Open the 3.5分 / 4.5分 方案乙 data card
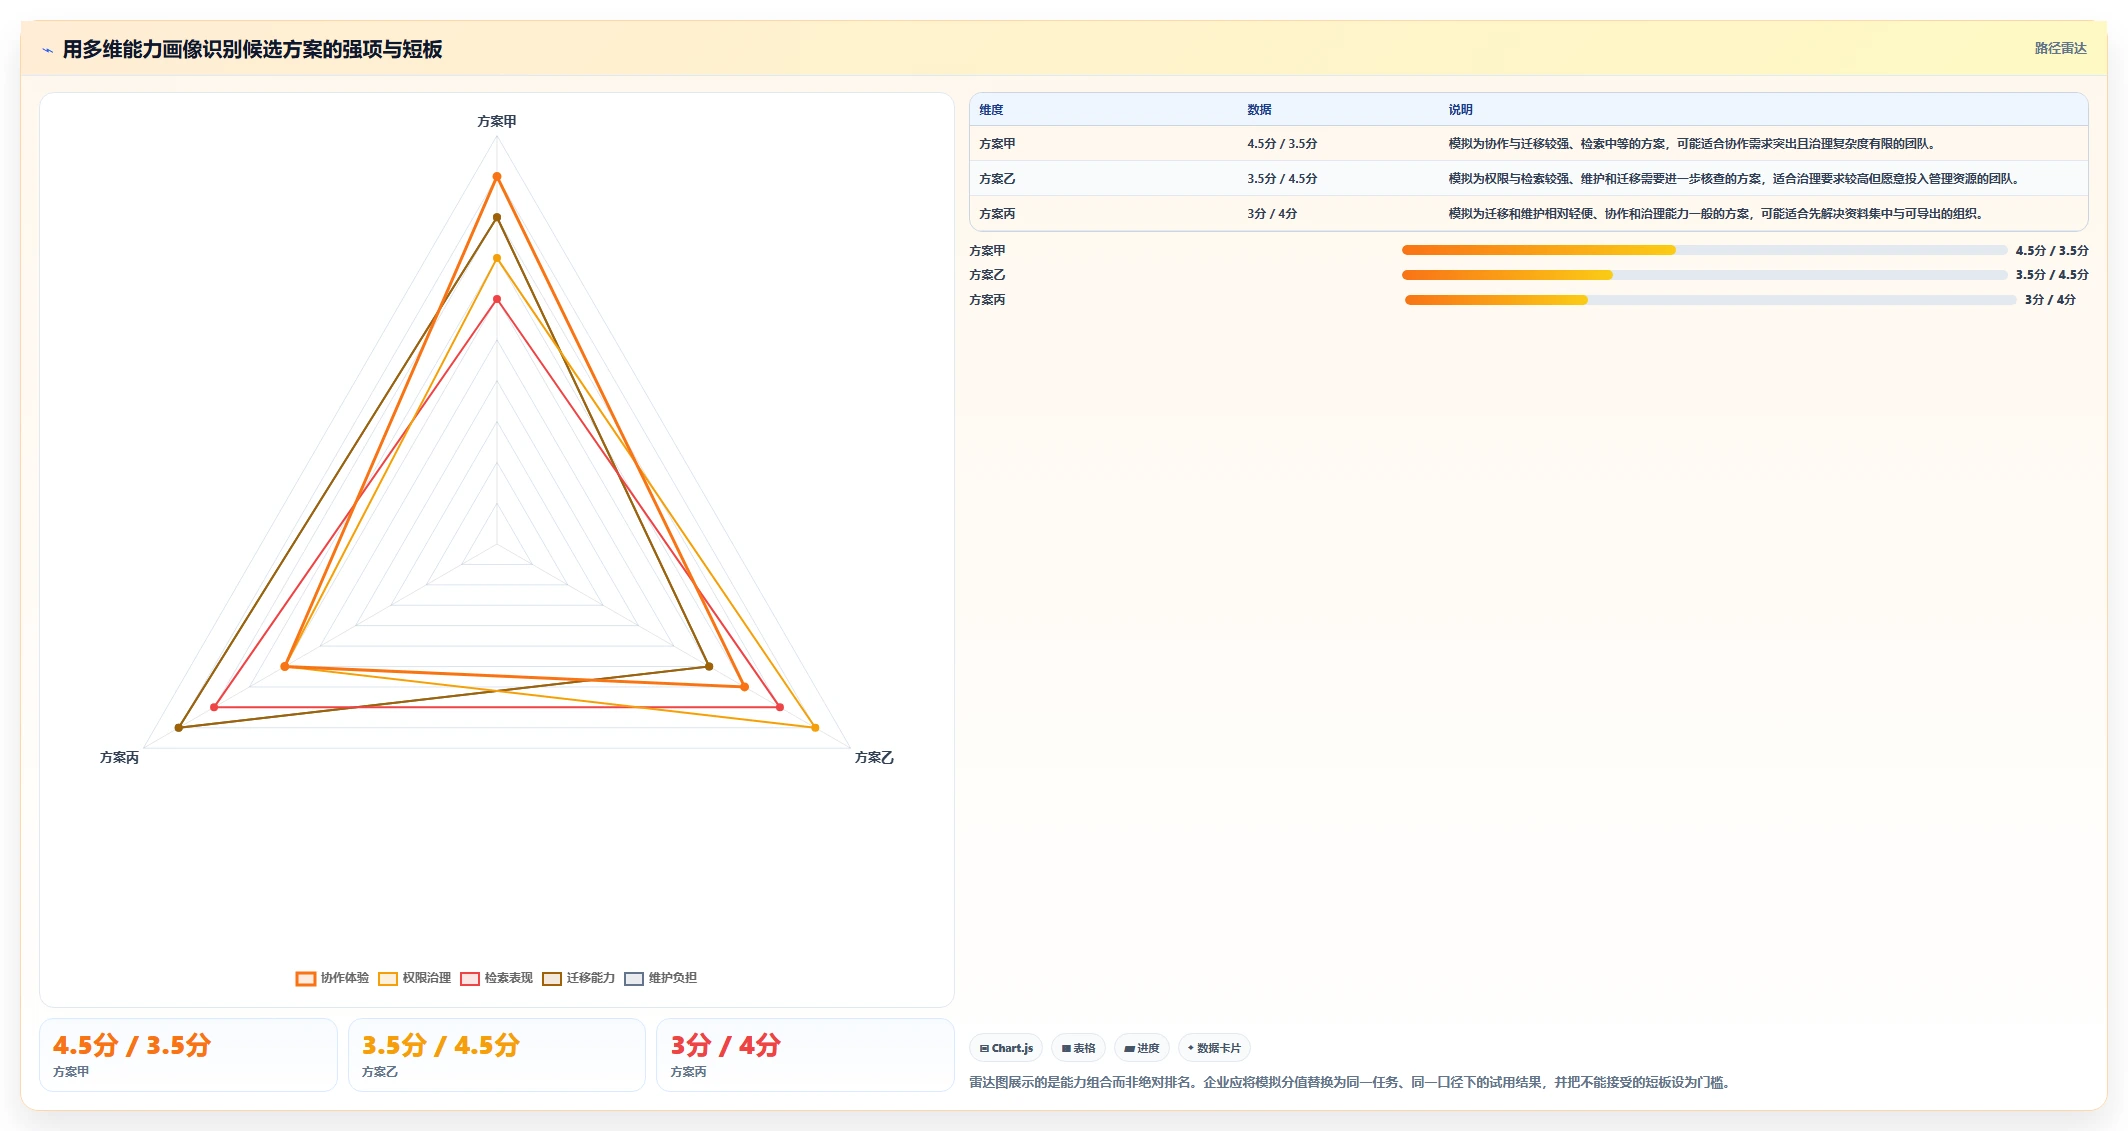This screenshot has height=1131, width=2128. (497, 1055)
